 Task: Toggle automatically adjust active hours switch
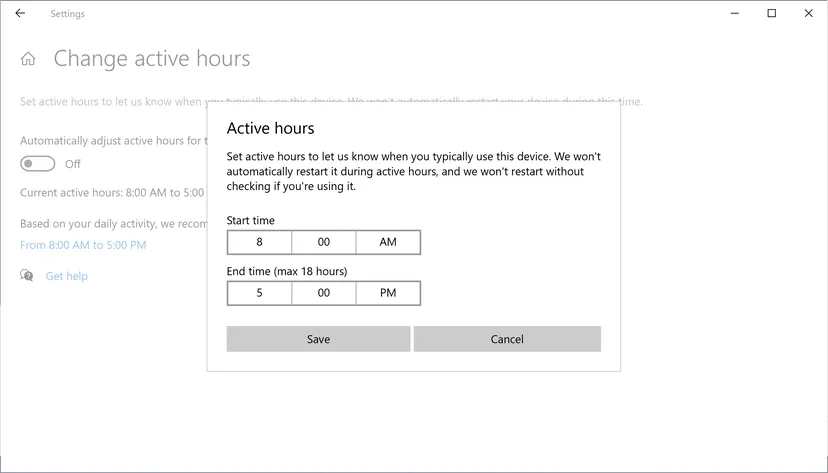pyautogui.click(x=38, y=164)
